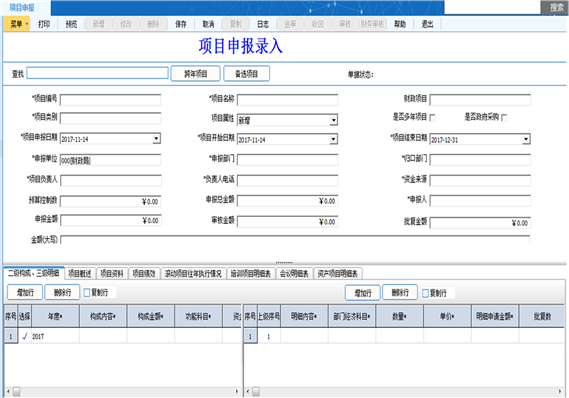Screen dimensions: 569x398
Task: Focus the 申报部门 input field
Action: [x=287, y=160]
